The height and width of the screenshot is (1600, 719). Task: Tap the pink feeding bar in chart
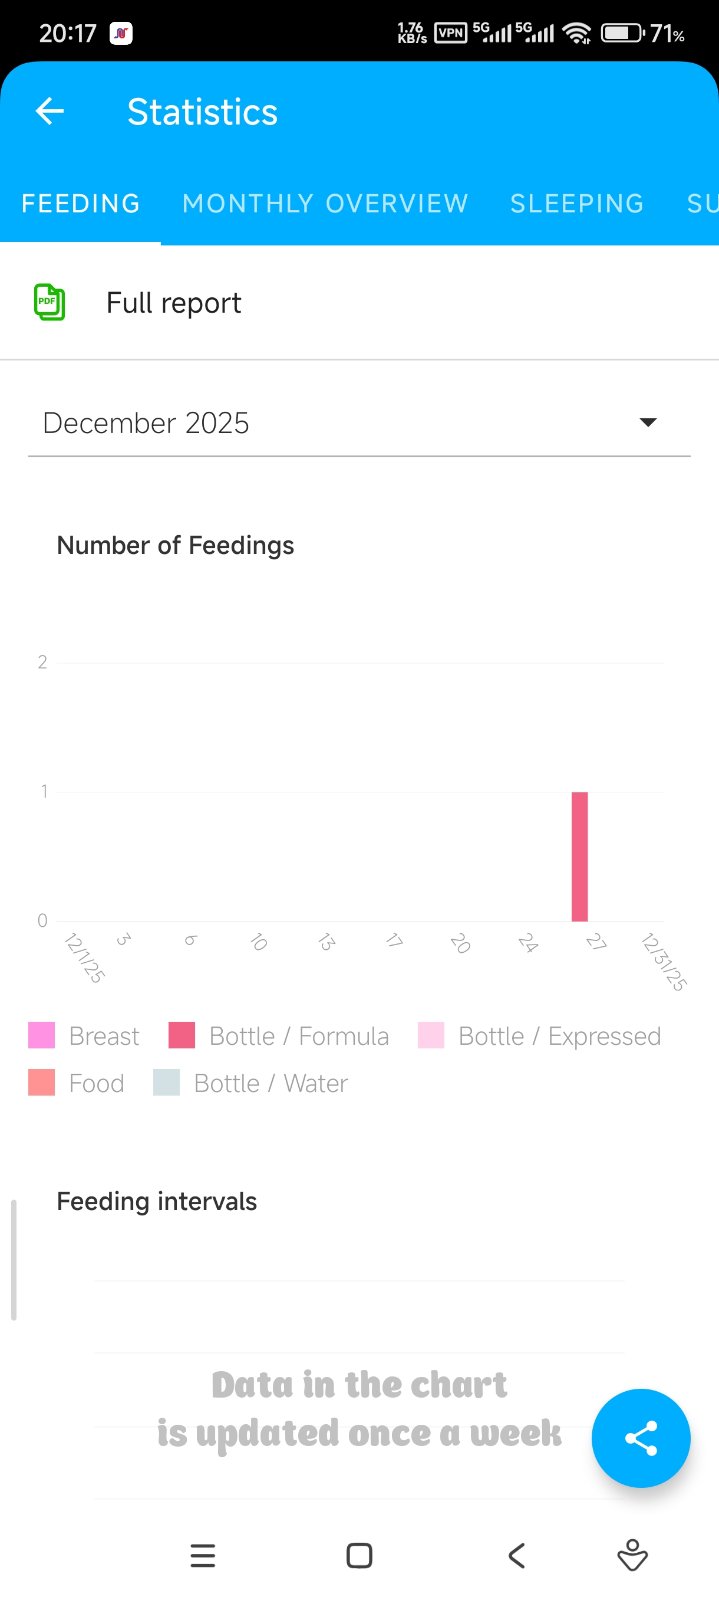coord(579,856)
